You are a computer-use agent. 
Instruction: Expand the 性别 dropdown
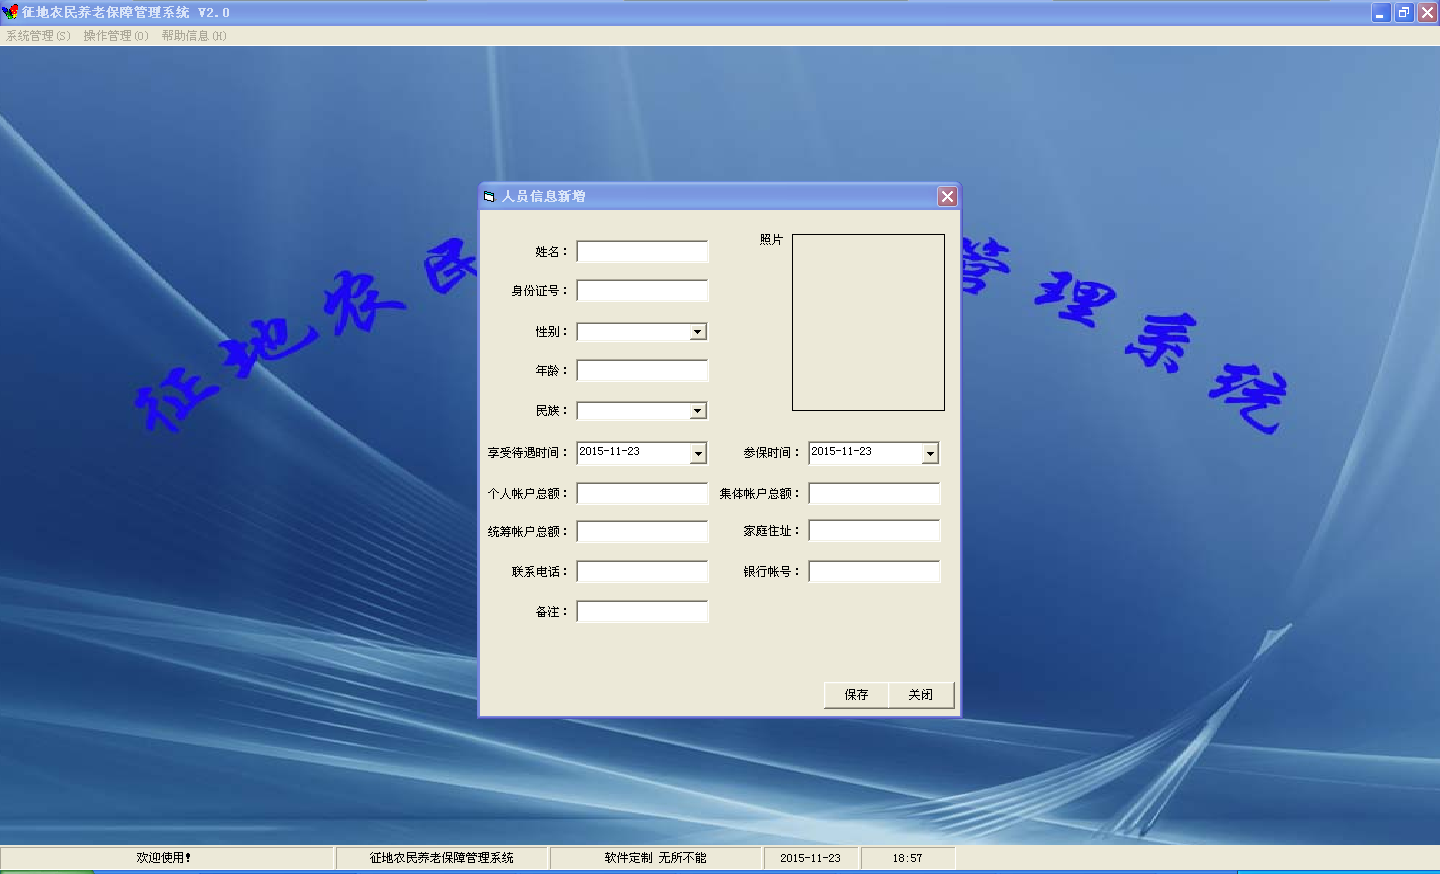[x=698, y=332]
